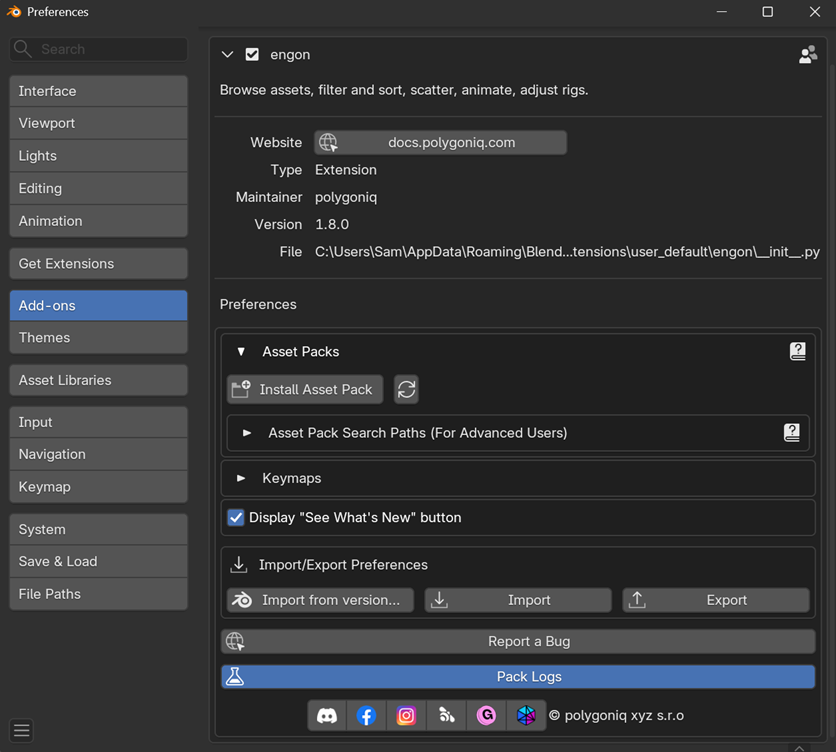836x752 pixels.
Task: Click the community users icon beside engon
Action: 808,54
